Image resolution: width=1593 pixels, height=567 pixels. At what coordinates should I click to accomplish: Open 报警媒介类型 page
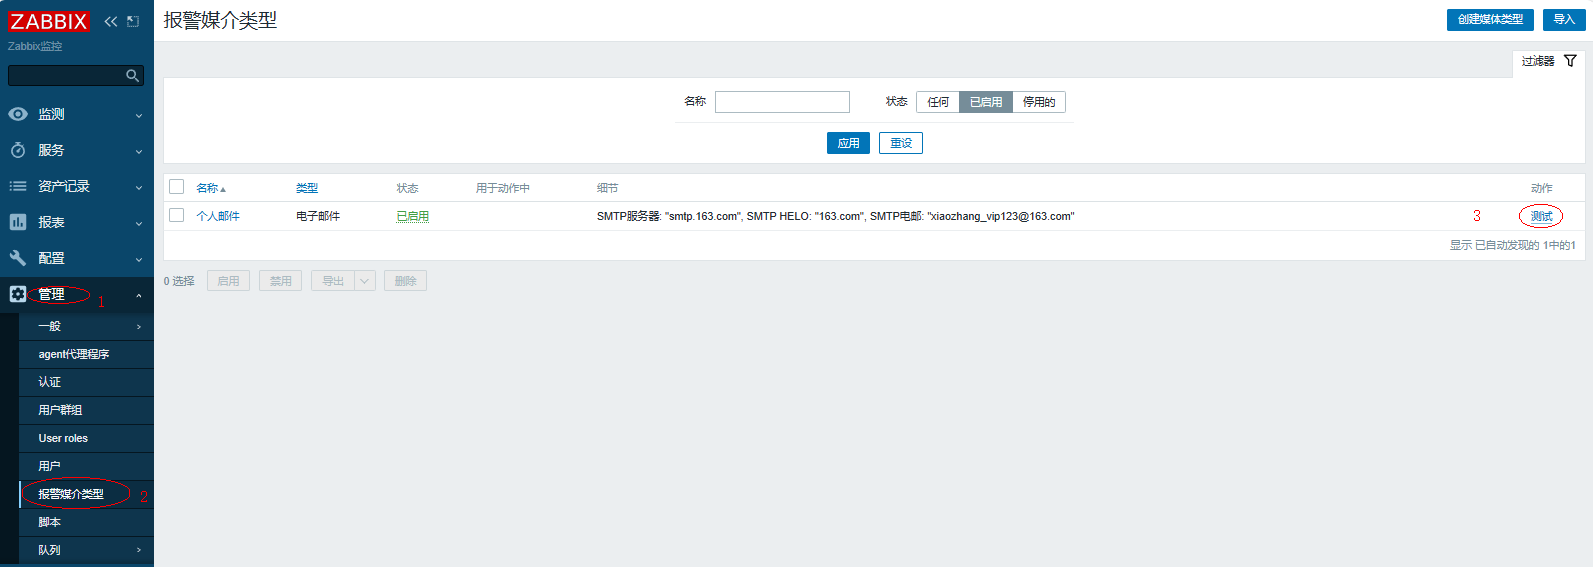(x=86, y=494)
